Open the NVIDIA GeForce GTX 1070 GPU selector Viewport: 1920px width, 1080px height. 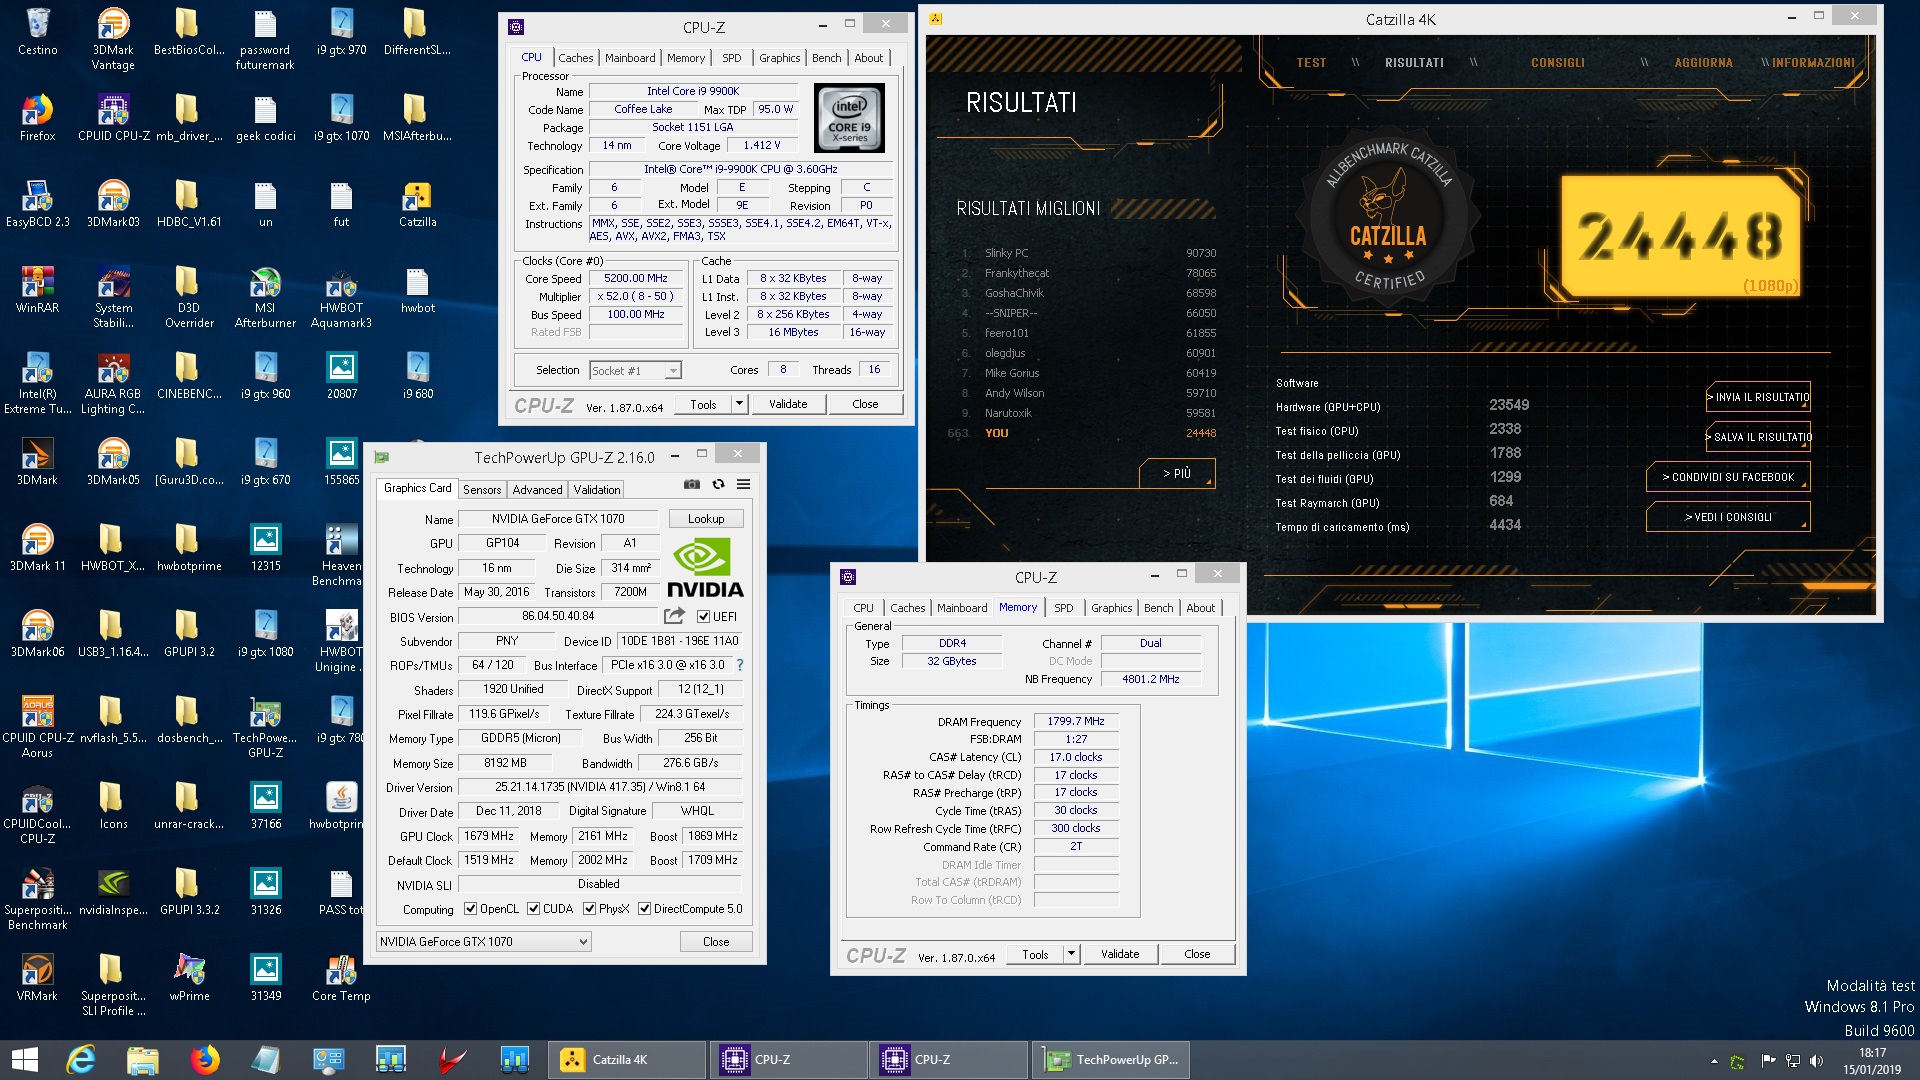point(484,942)
